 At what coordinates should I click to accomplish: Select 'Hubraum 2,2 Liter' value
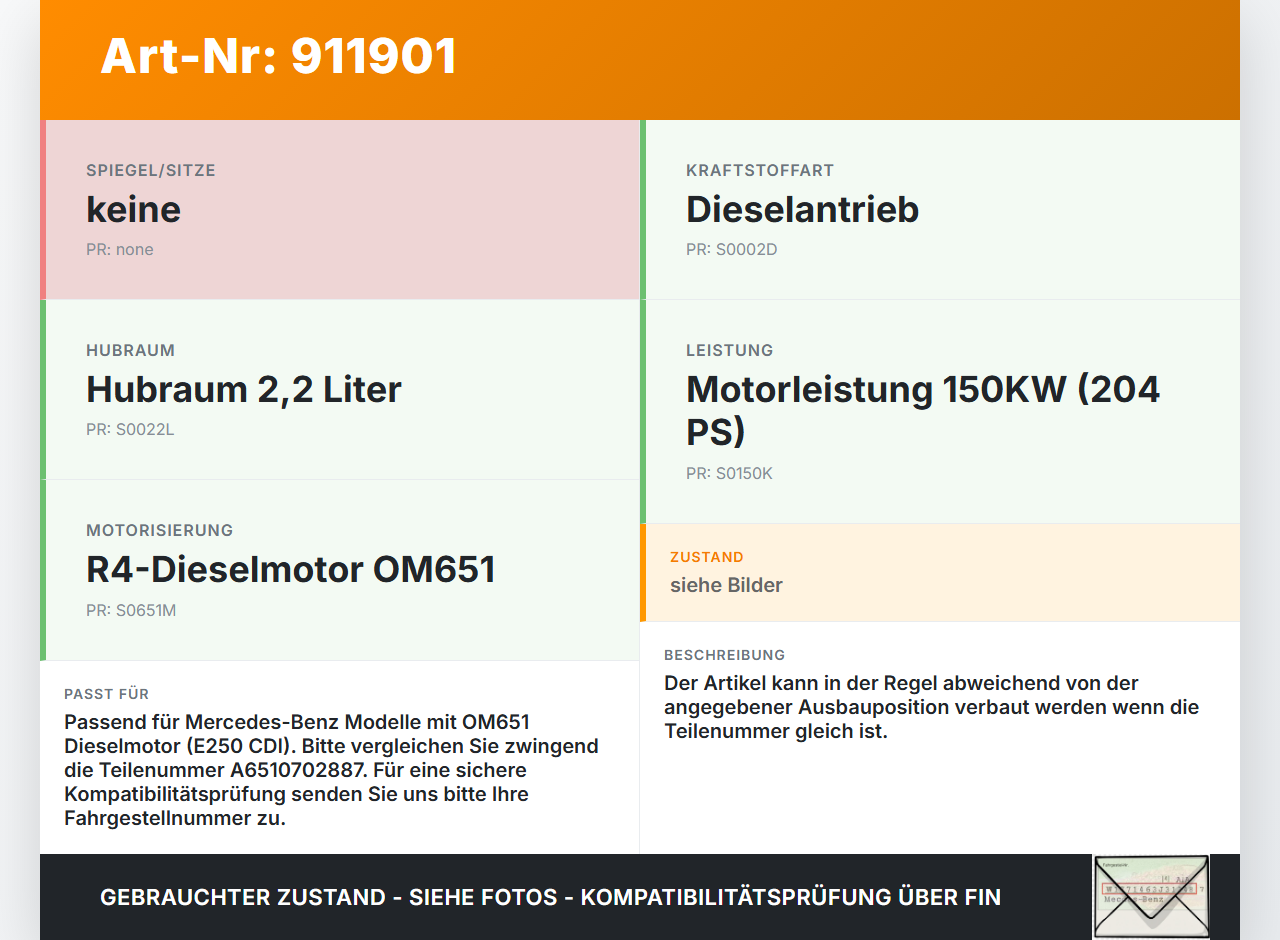click(x=244, y=389)
